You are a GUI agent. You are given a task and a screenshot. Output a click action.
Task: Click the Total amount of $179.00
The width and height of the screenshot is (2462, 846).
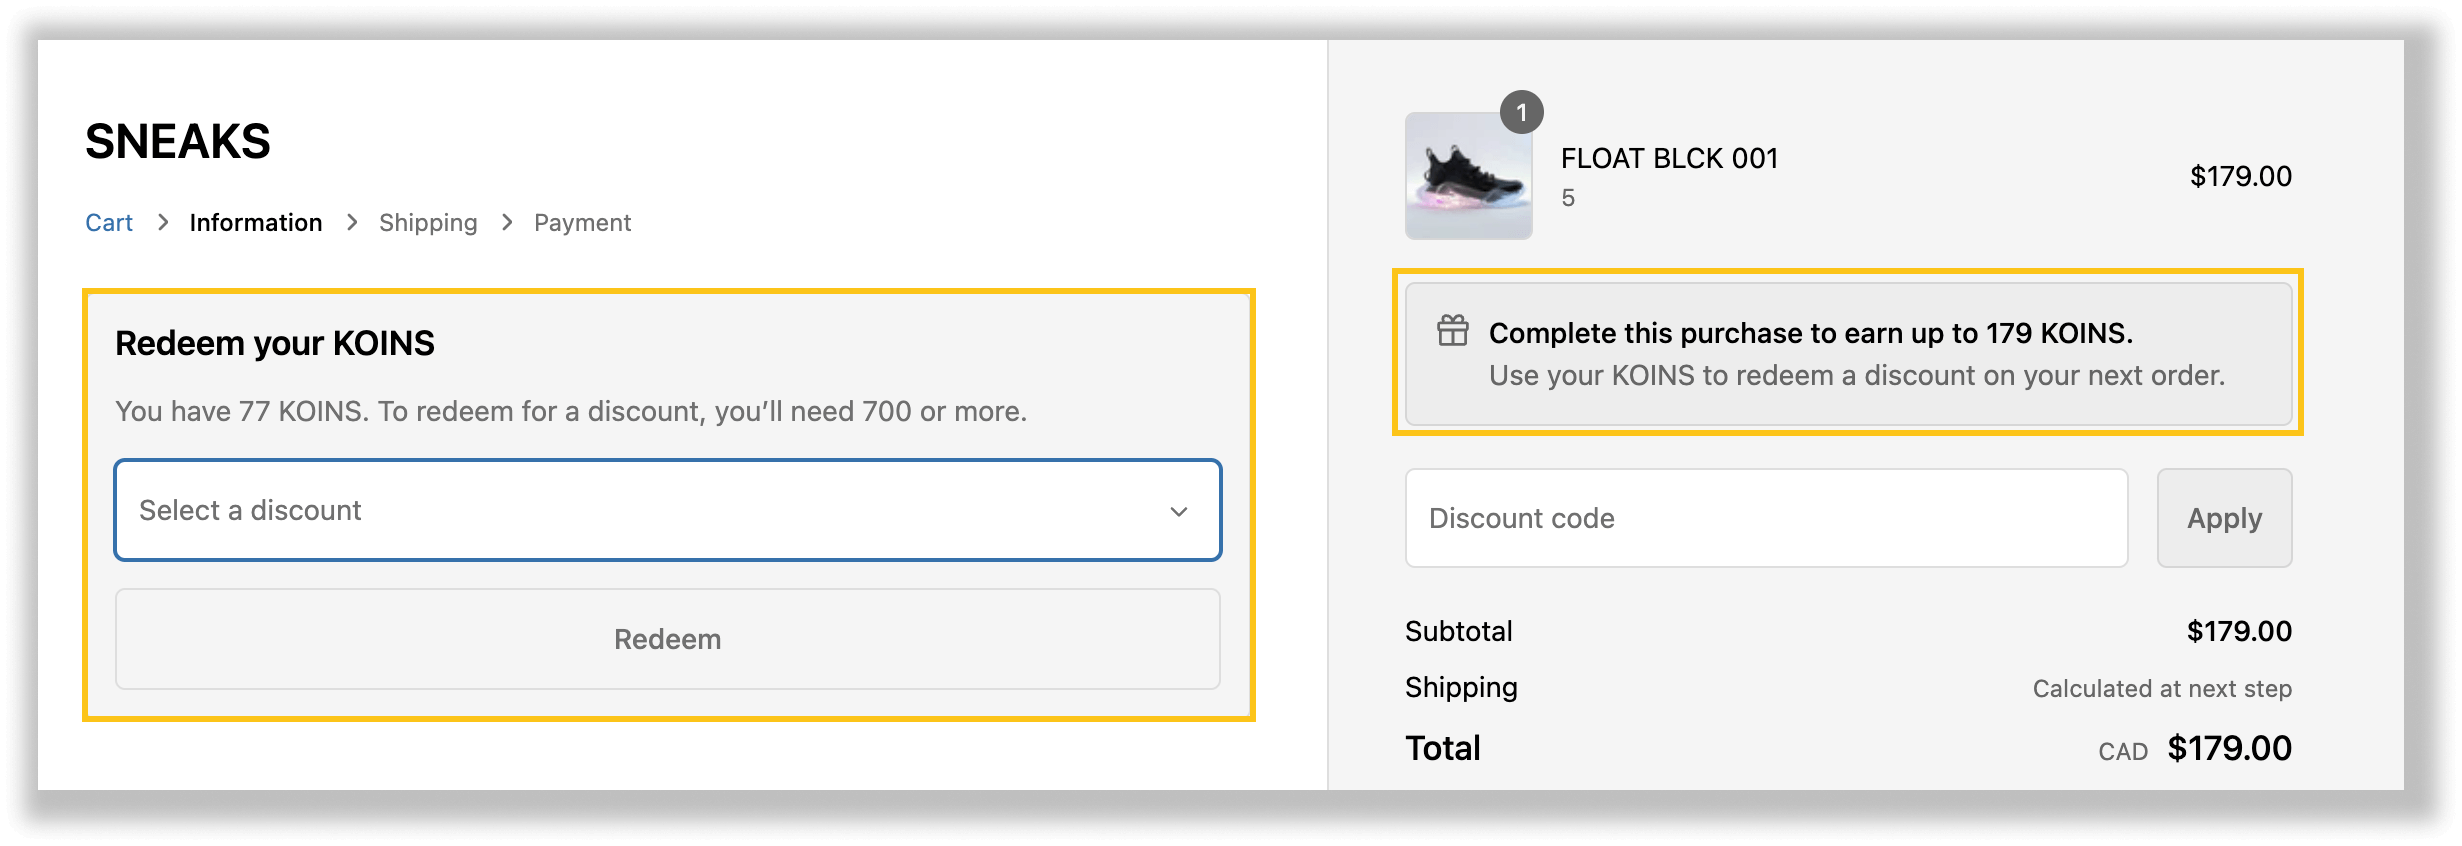(x=2229, y=748)
